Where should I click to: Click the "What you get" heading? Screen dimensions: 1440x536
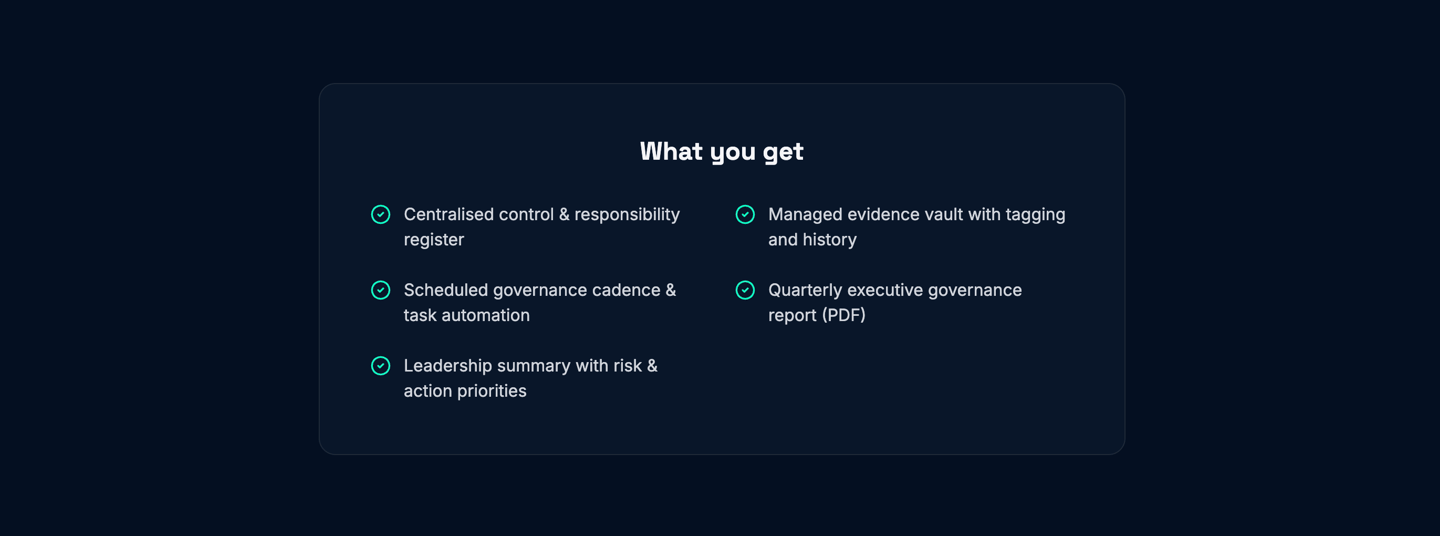pos(721,151)
